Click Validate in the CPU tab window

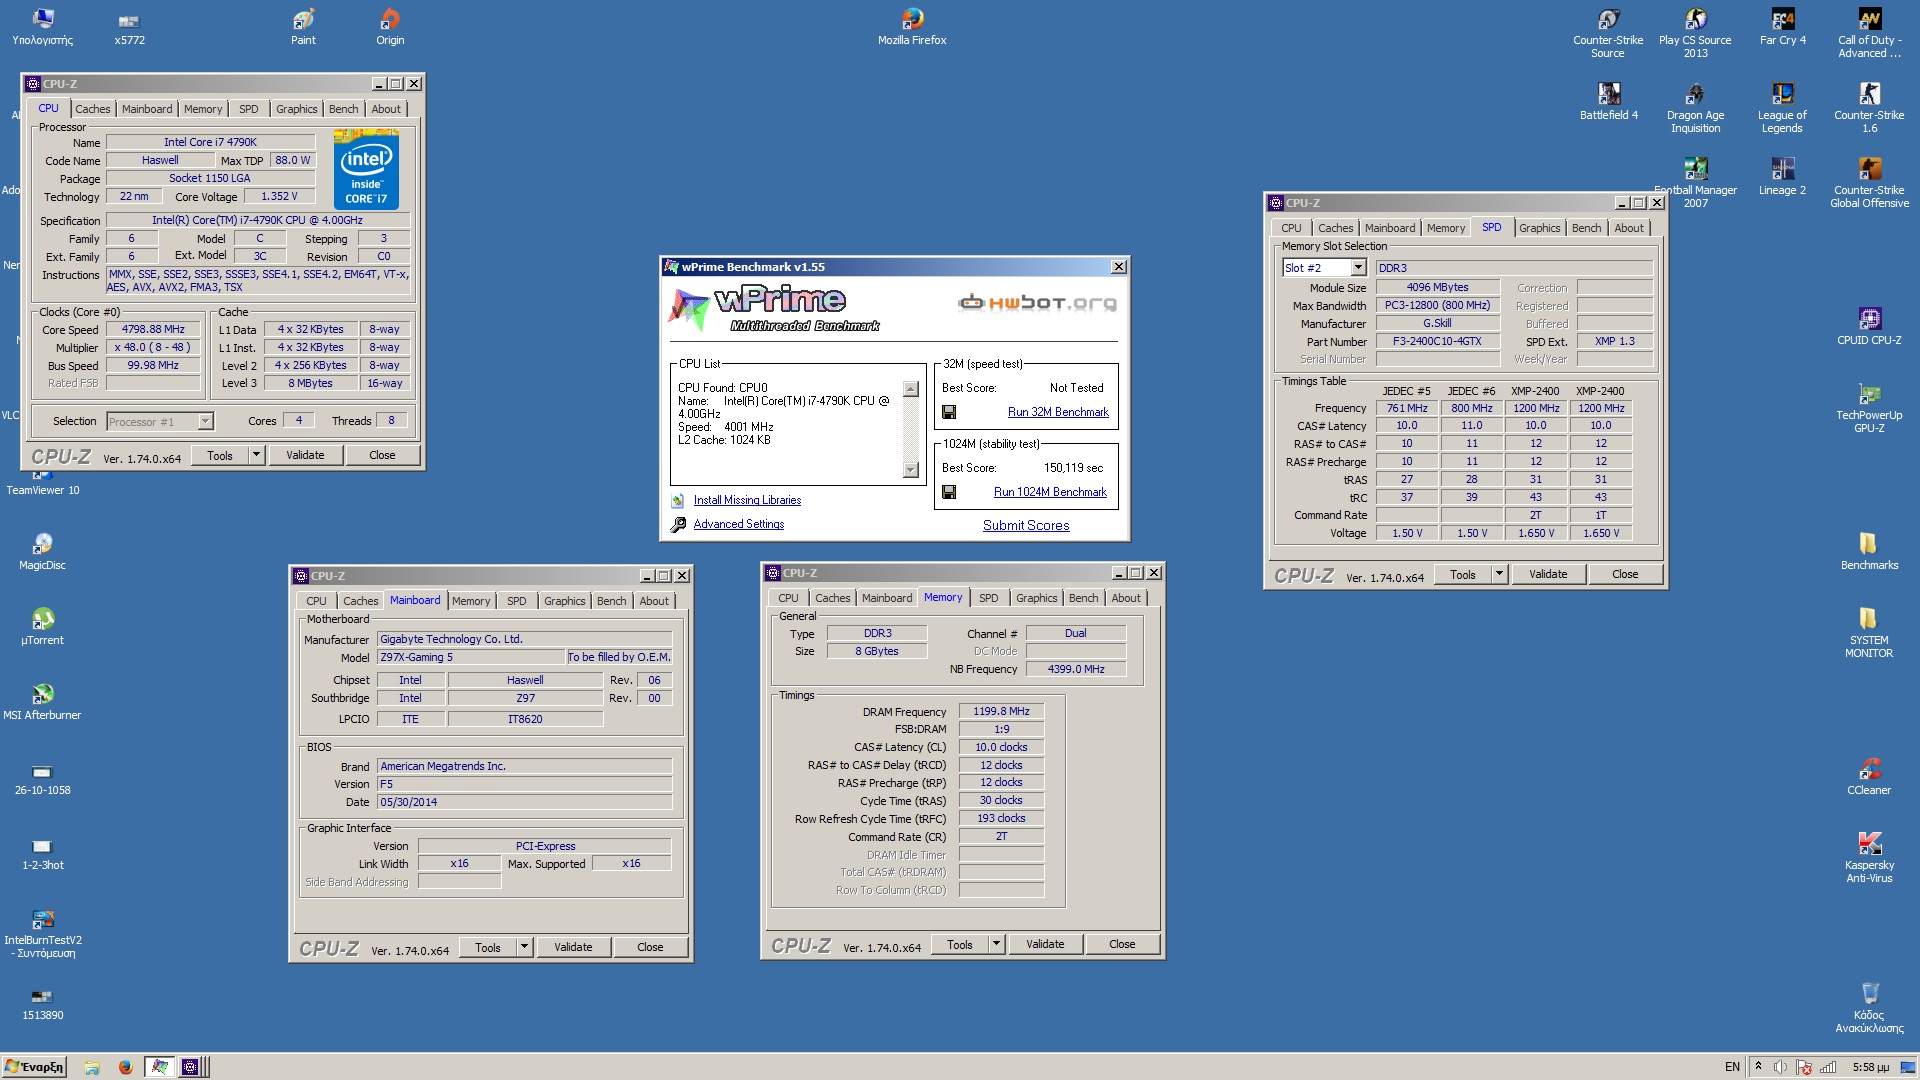[305, 455]
